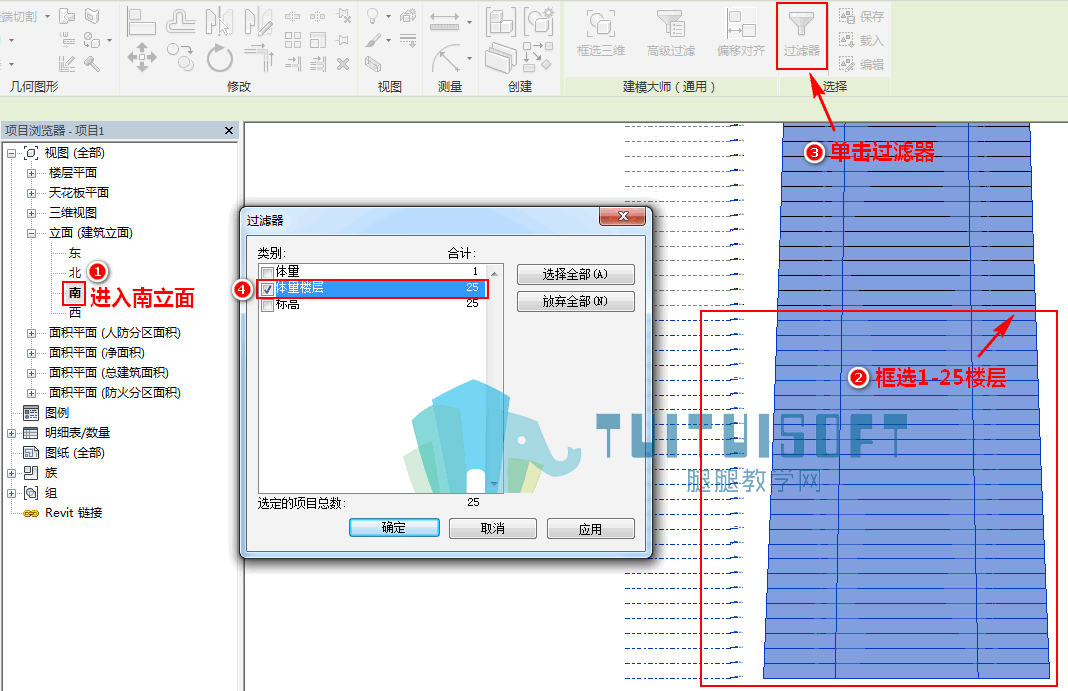The height and width of the screenshot is (691, 1068).
Task: Collapse the 立面 (建筑立面) node
Action: click(x=31, y=234)
